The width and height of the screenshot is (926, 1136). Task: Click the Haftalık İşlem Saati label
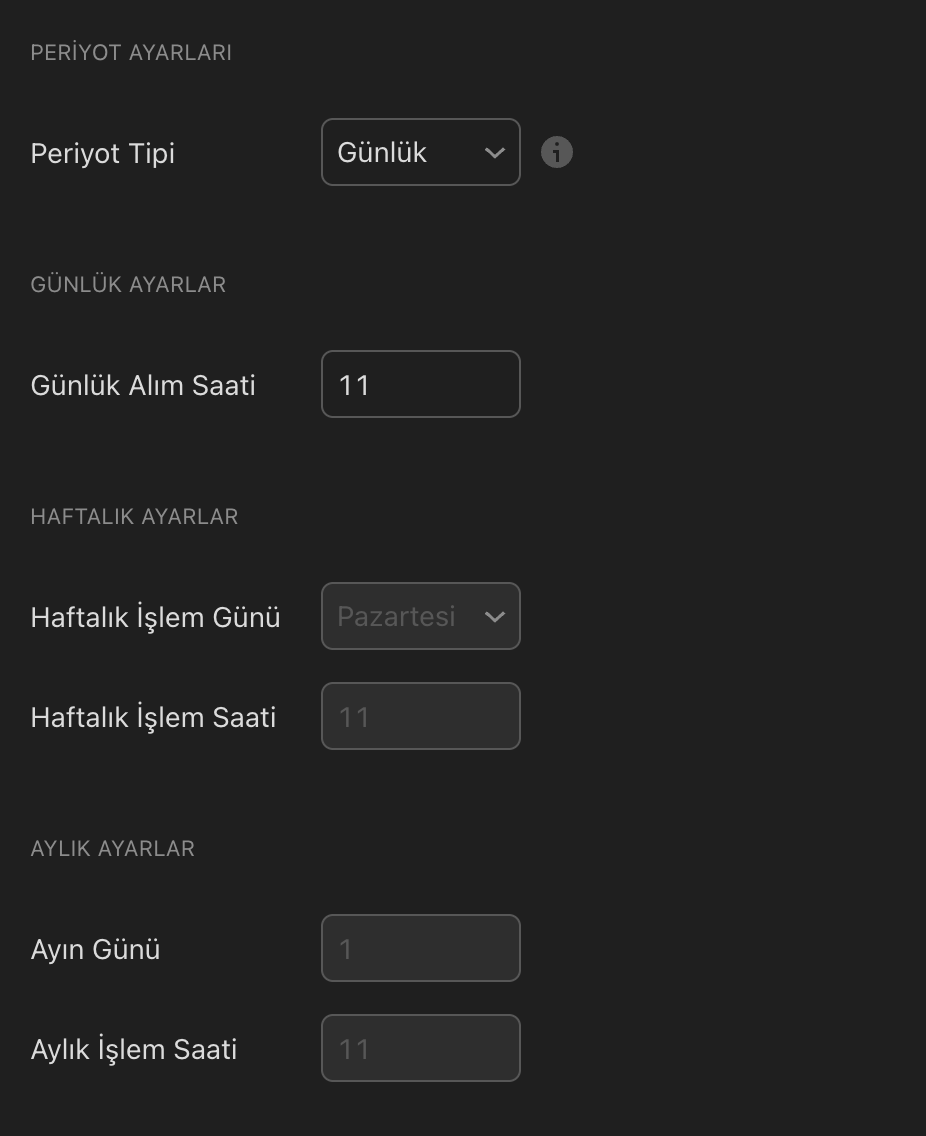pos(153,717)
